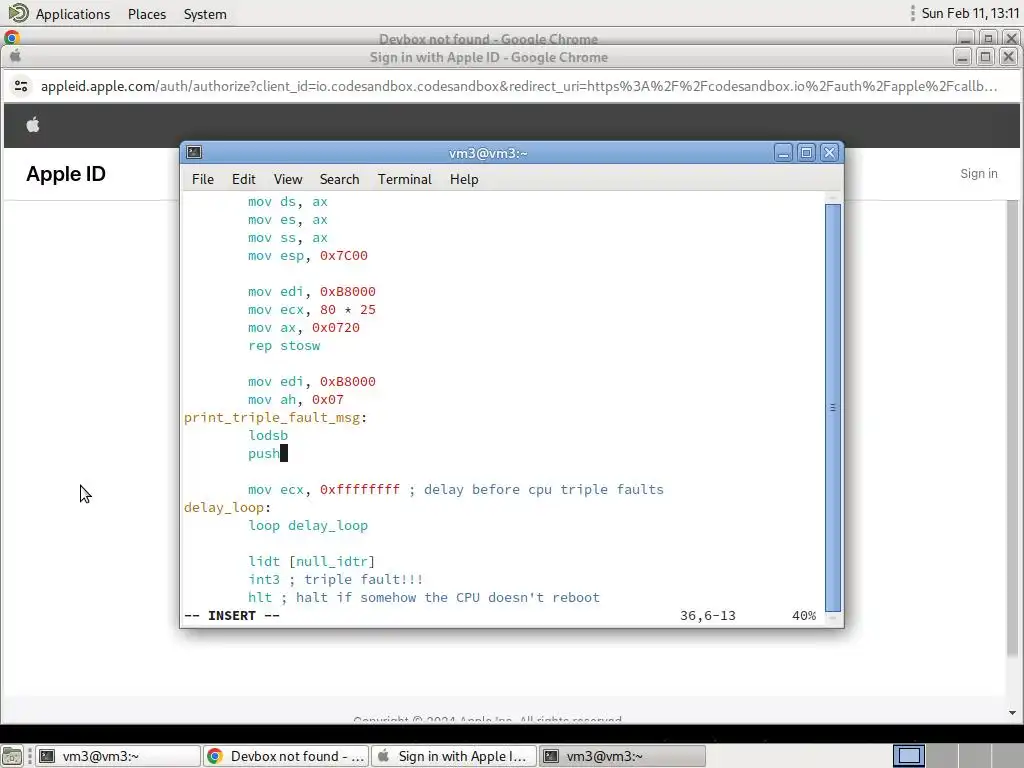Screen dimensions: 1024x768
Task: Click the print_triple_fault_msg label line
Action: point(276,417)
